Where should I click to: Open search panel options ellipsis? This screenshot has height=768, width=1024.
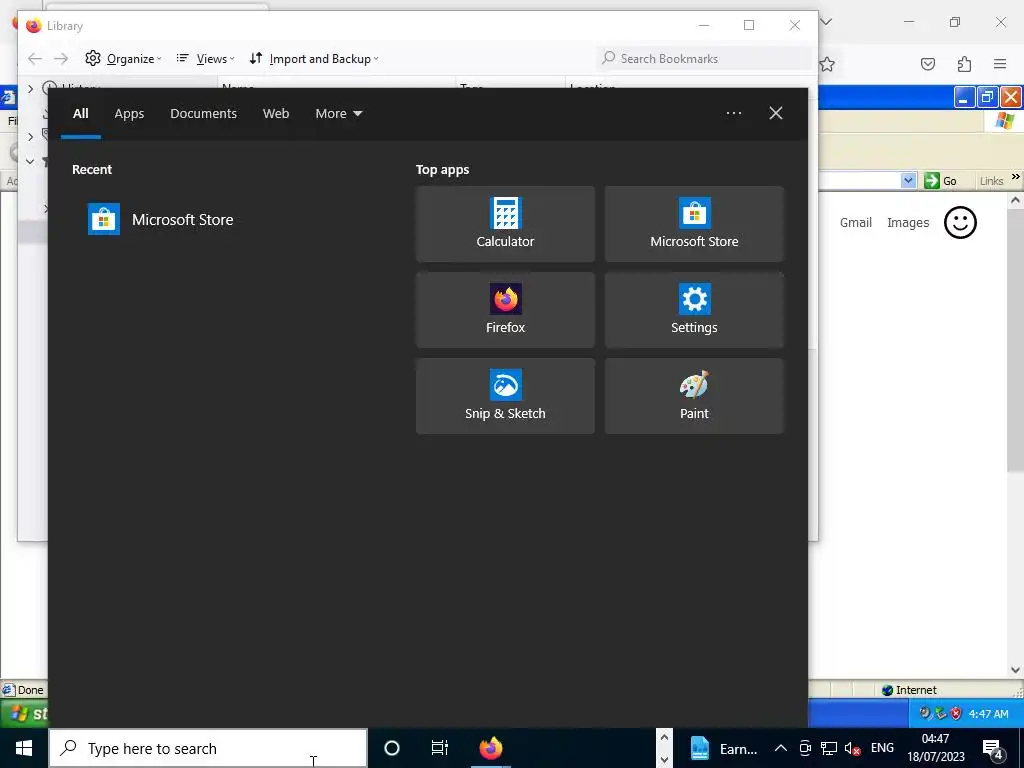tap(733, 113)
